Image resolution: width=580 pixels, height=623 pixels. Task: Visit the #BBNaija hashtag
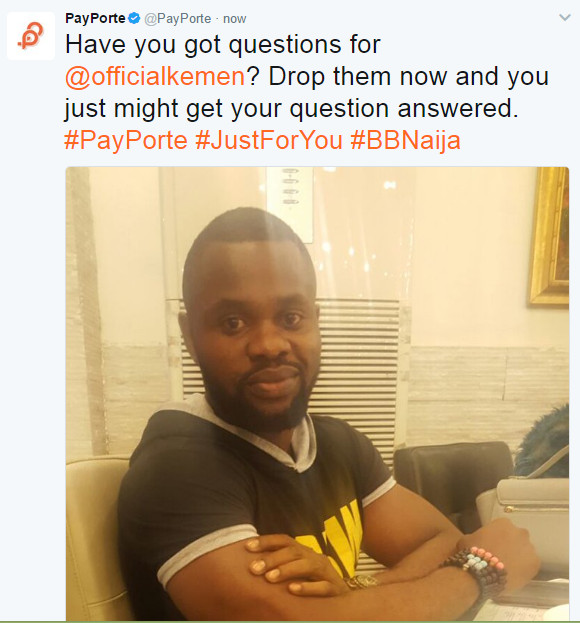tap(406, 140)
